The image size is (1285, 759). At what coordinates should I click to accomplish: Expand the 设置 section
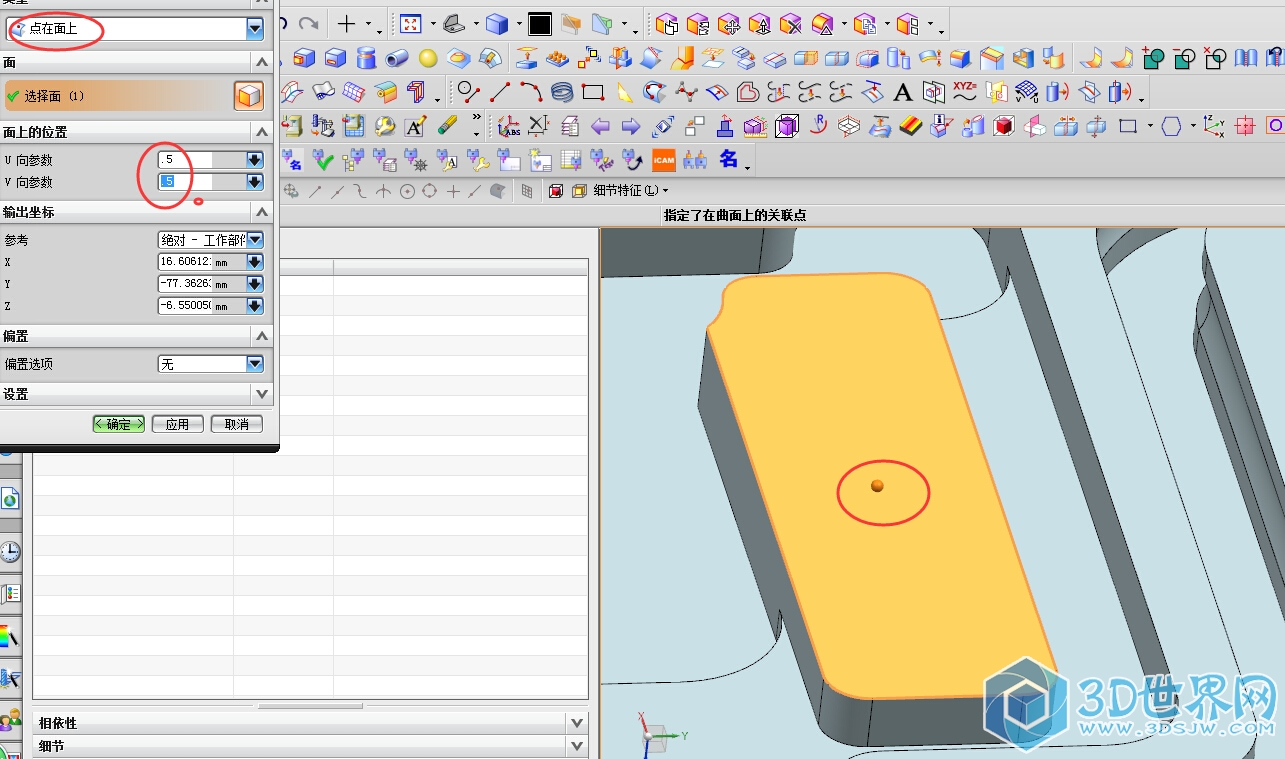click(x=262, y=394)
